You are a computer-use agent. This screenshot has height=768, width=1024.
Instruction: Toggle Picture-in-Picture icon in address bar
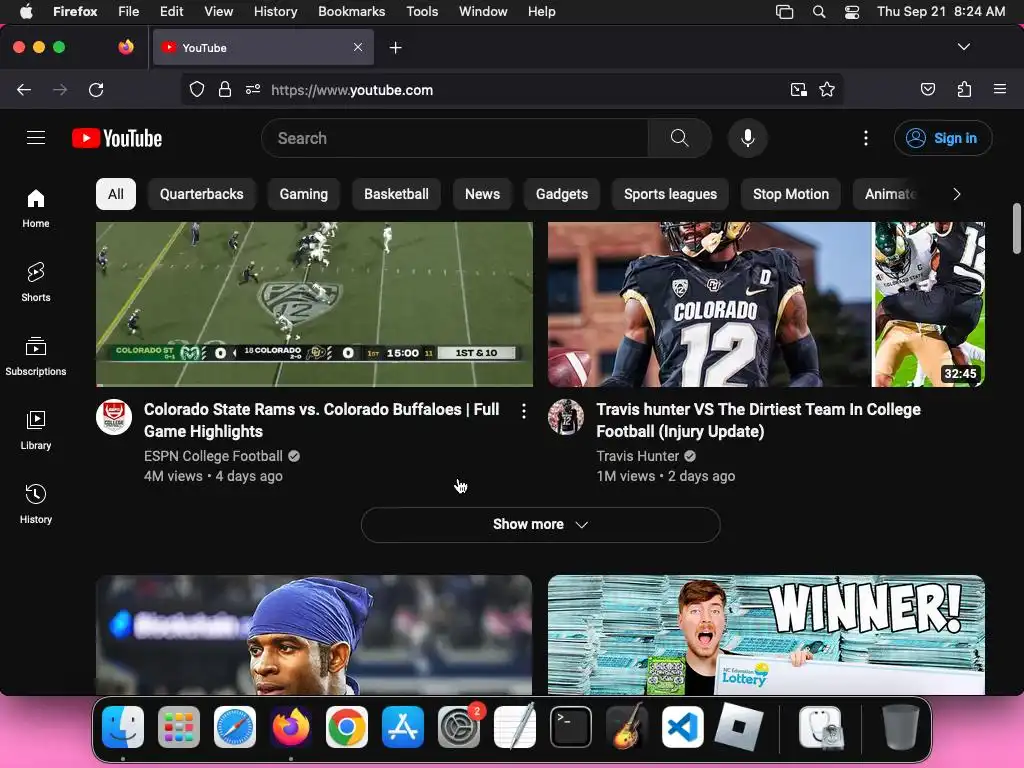pos(798,89)
